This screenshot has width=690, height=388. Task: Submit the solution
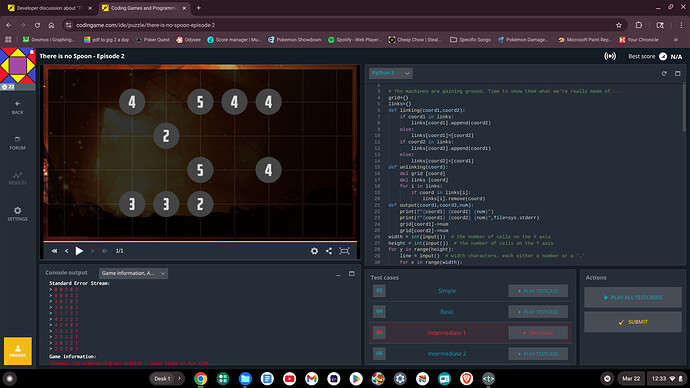click(x=633, y=322)
